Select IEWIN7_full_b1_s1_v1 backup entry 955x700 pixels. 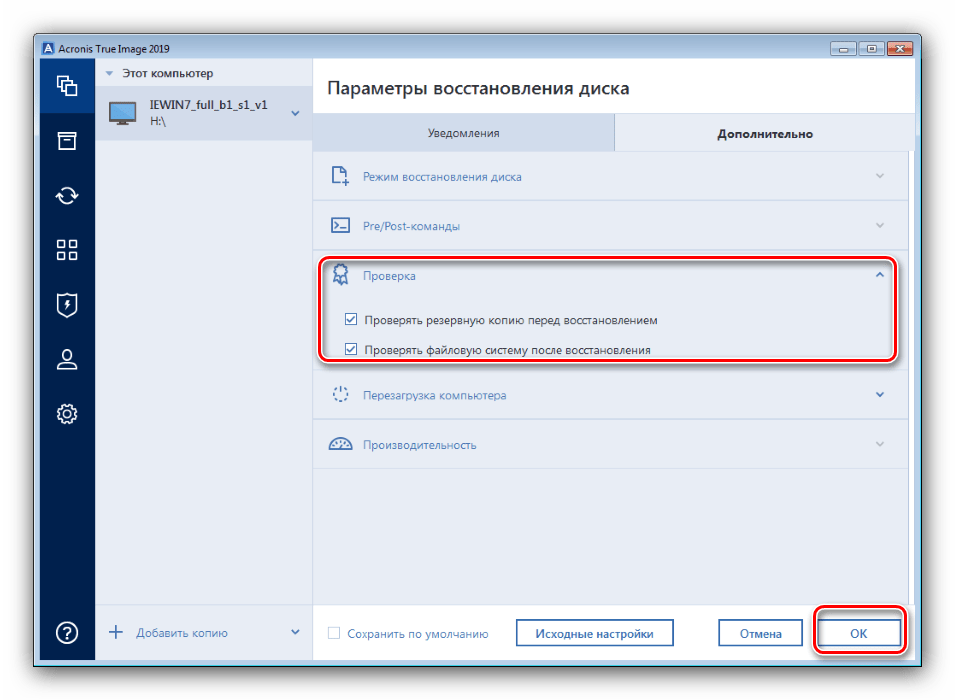(x=204, y=113)
